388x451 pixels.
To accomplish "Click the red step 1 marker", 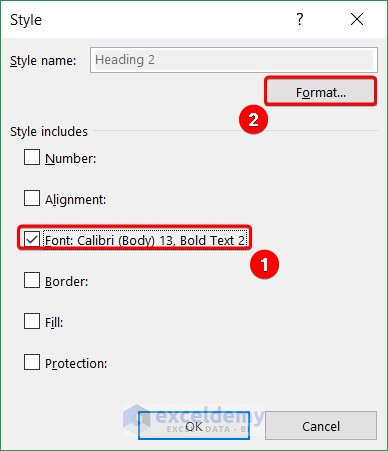I will (x=264, y=265).
